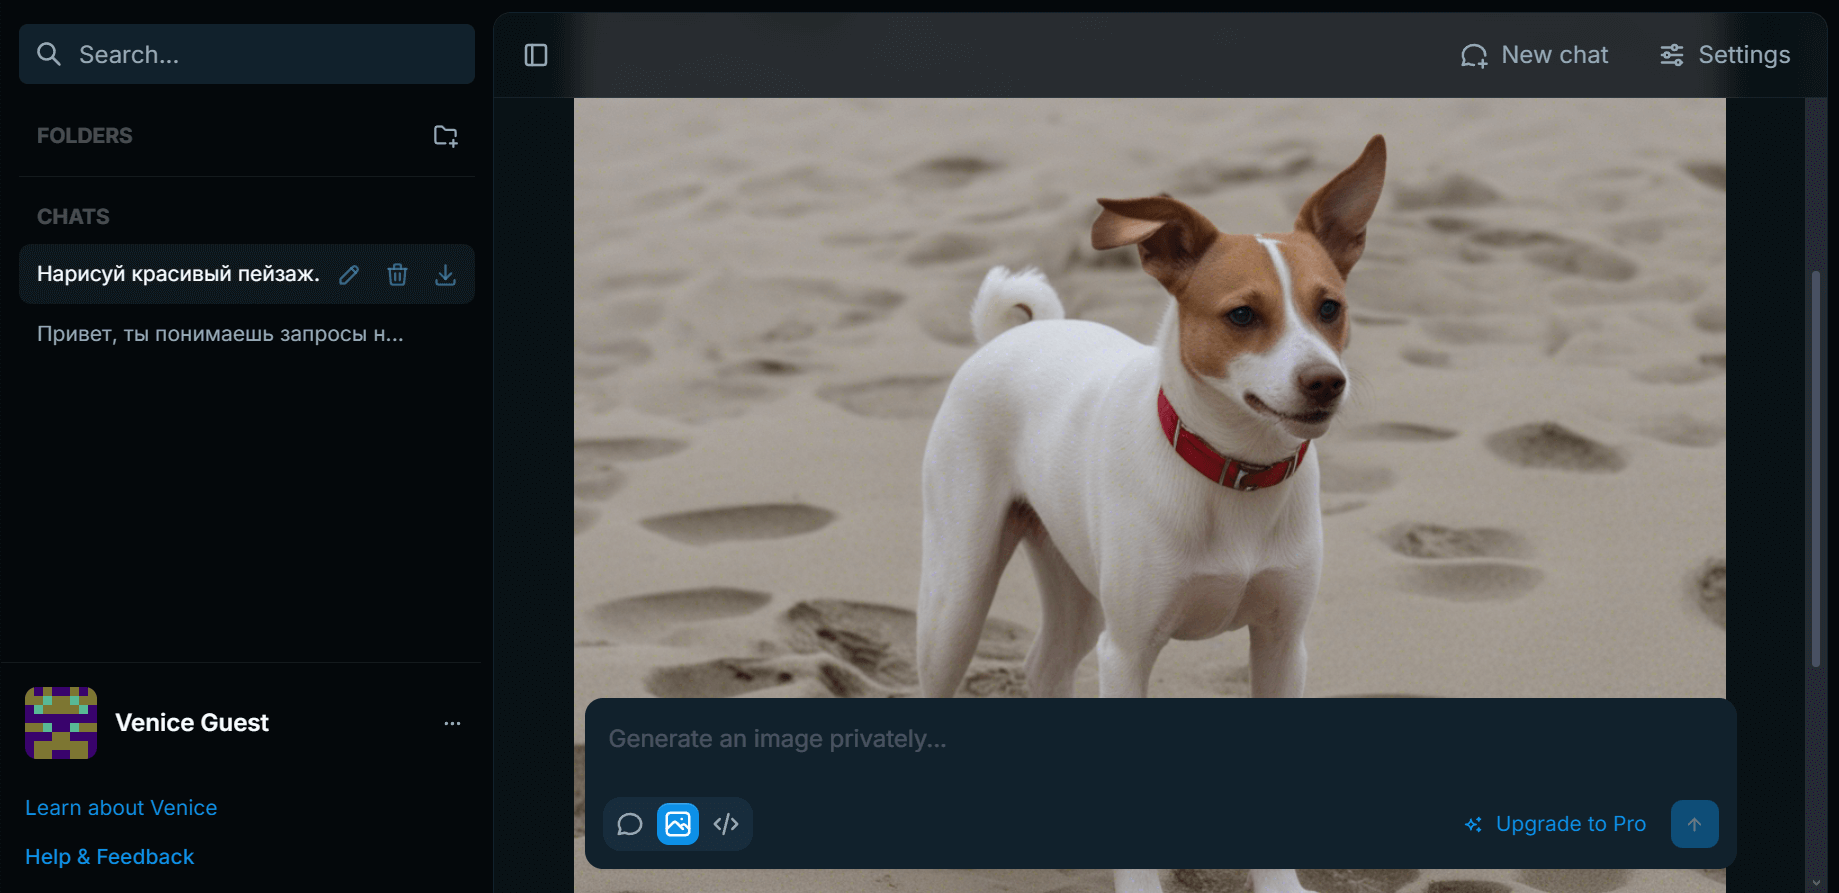Switch to code mode icon
The image size is (1839, 893).
click(x=726, y=824)
